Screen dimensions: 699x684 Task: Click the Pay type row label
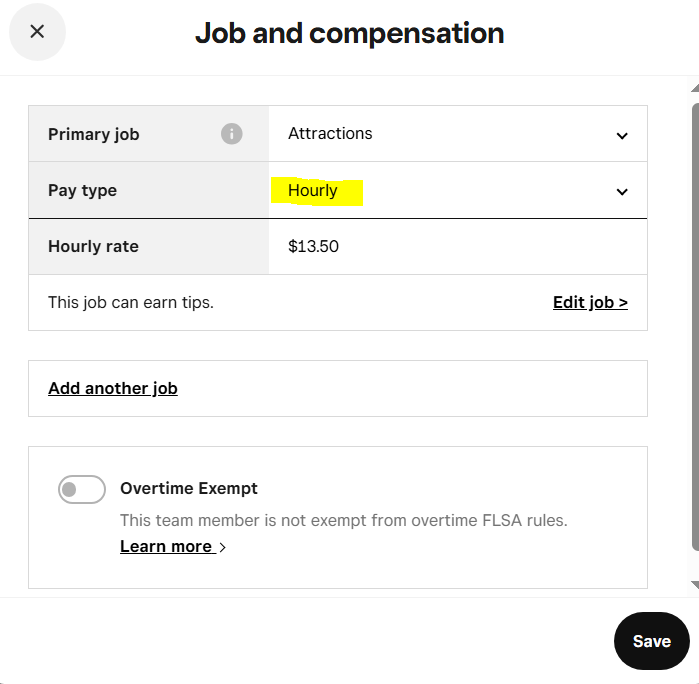click(x=82, y=190)
